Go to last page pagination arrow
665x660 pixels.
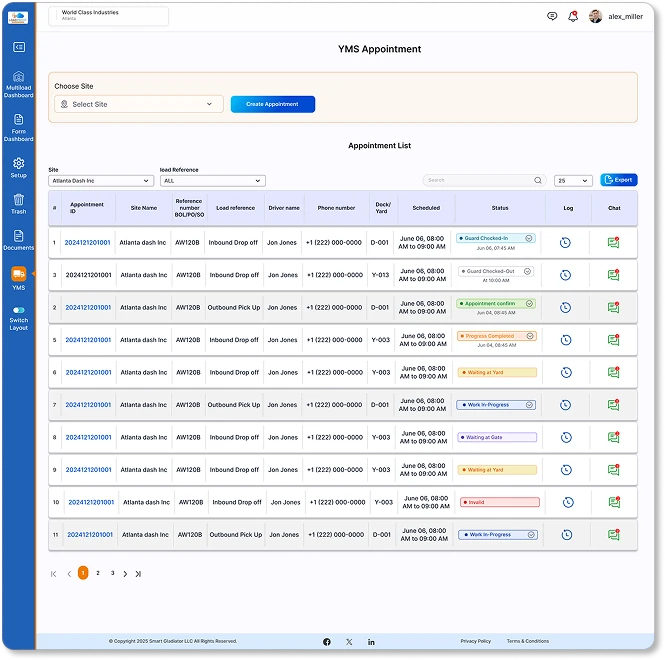(138, 574)
